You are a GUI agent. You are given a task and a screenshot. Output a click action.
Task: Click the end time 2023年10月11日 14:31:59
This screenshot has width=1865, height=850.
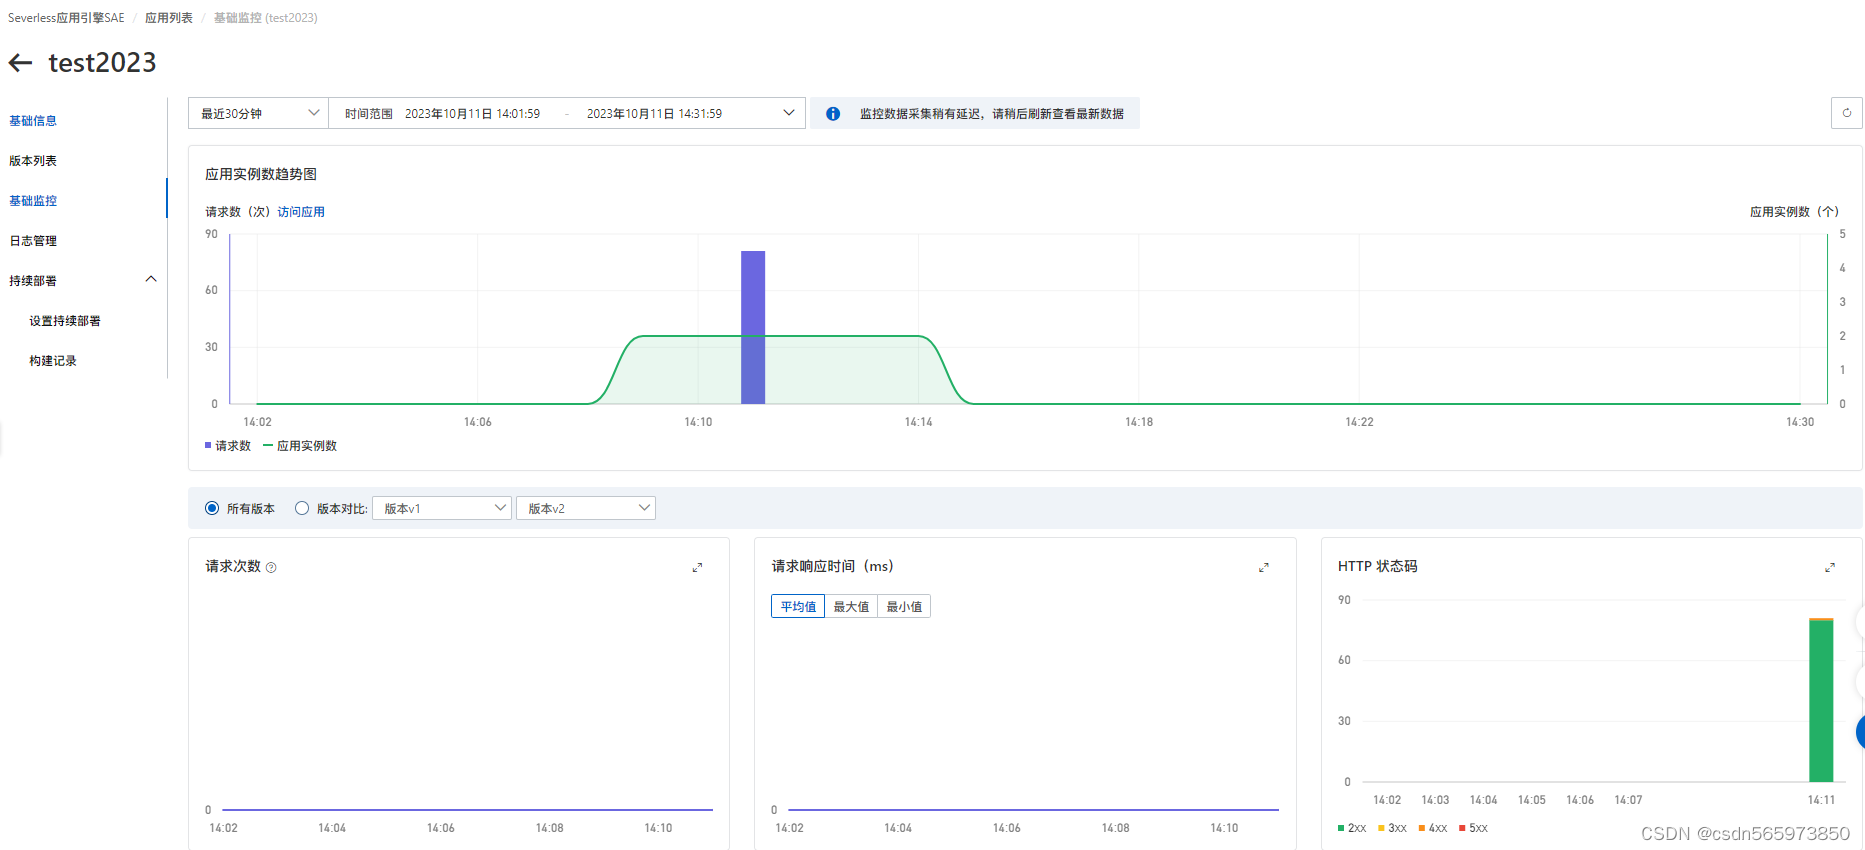click(x=654, y=114)
